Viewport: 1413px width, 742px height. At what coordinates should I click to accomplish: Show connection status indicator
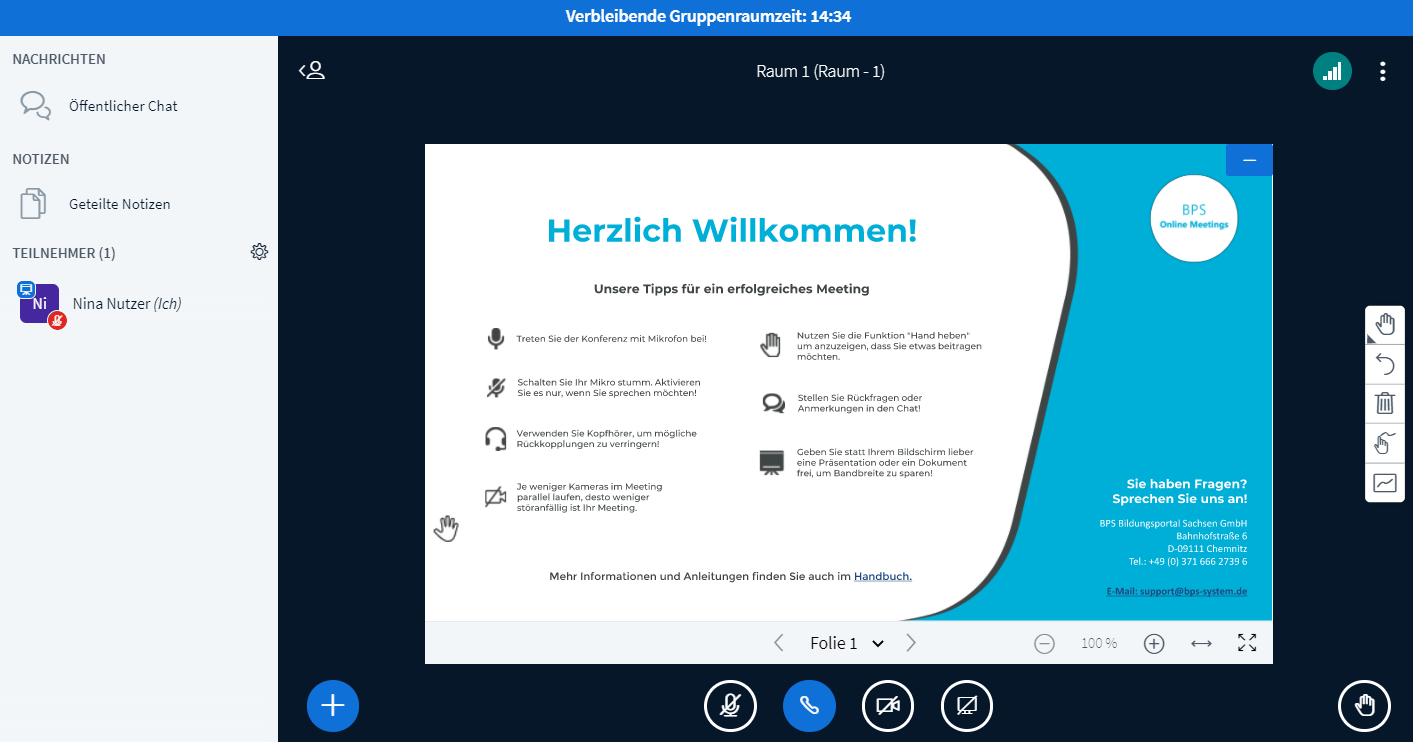click(x=1332, y=71)
